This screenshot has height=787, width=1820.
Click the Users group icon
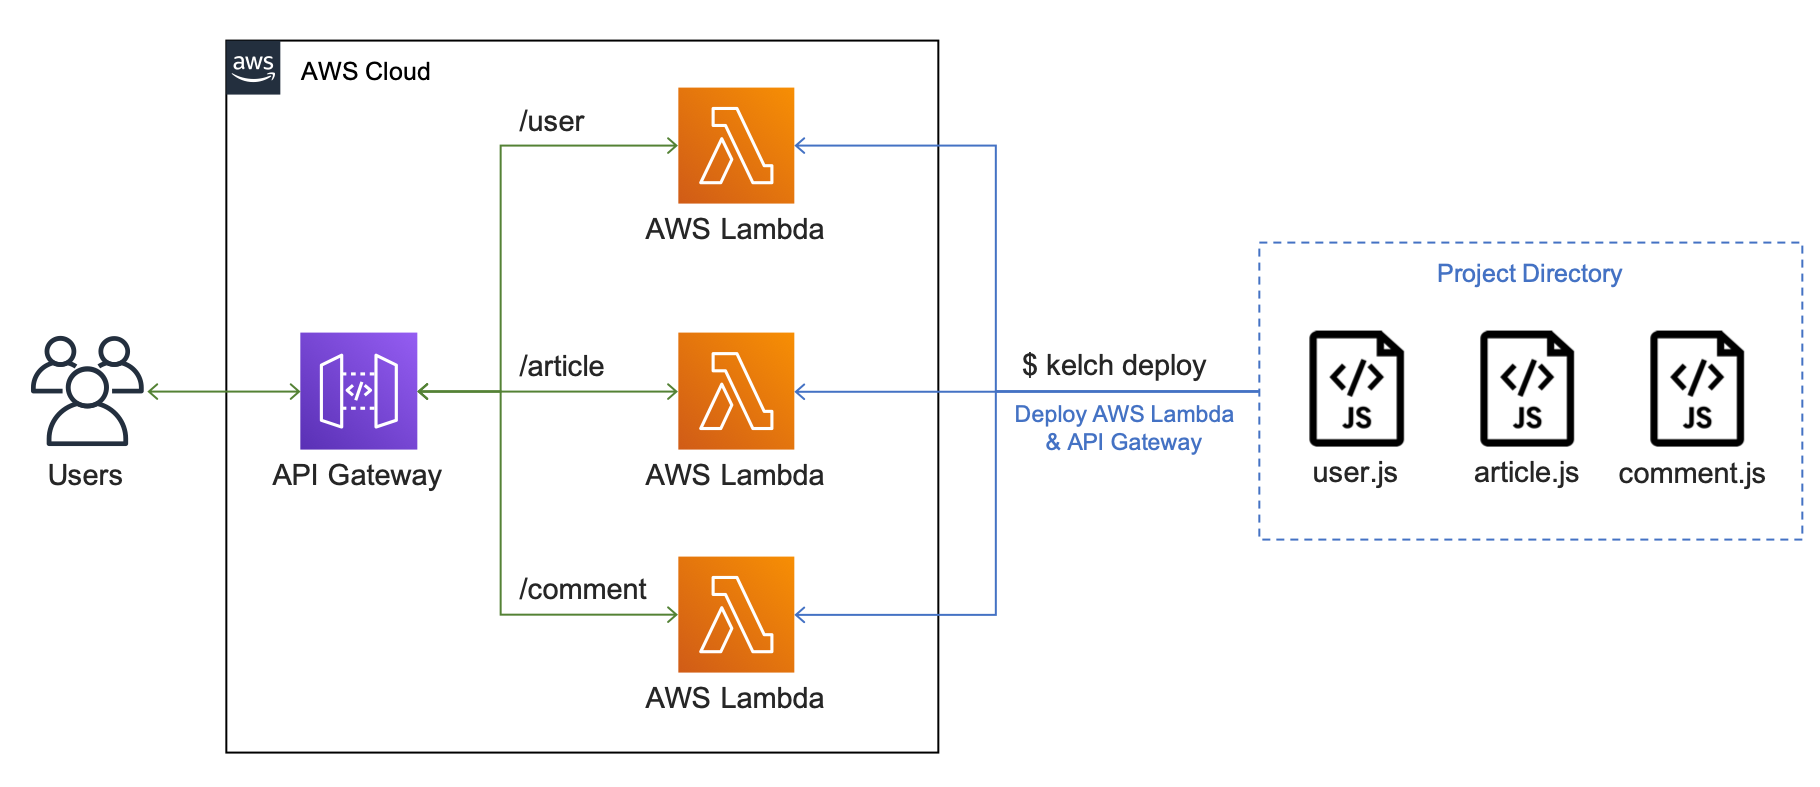(x=87, y=390)
